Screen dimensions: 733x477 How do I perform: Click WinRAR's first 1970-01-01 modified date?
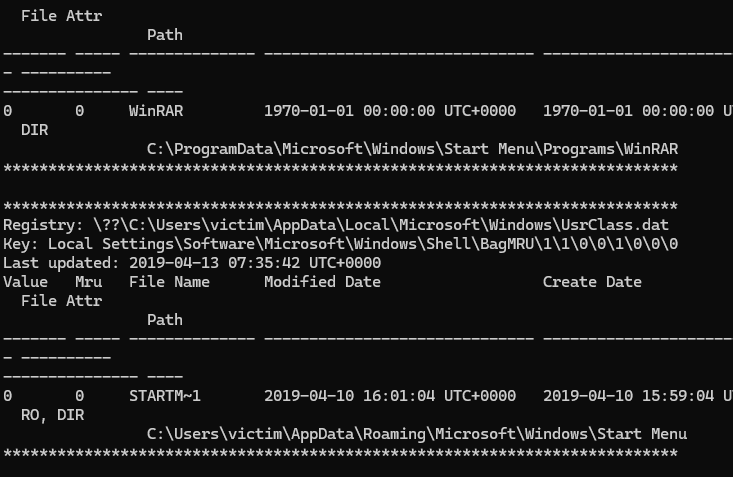pyautogui.click(x=349, y=110)
